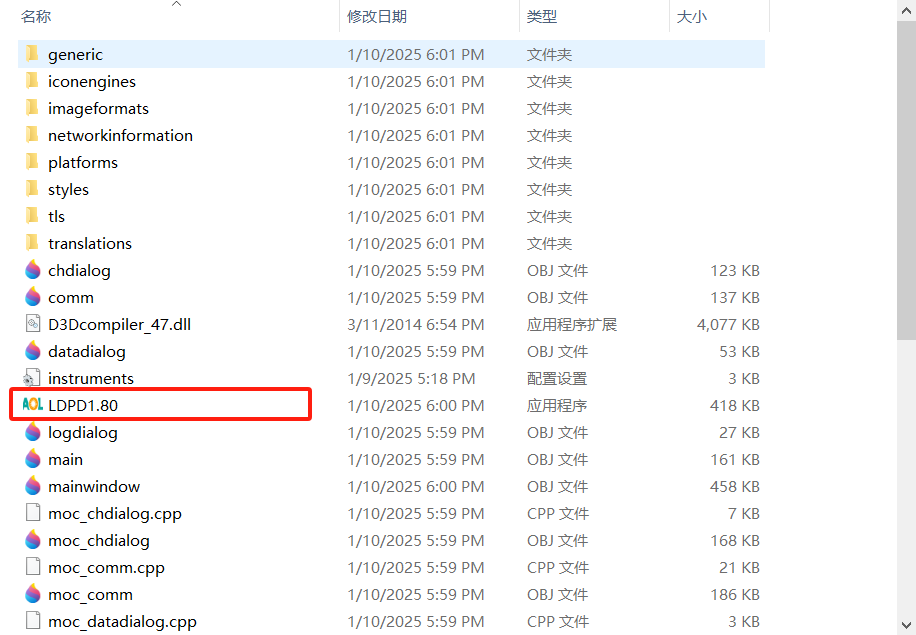The width and height of the screenshot is (916, 635).
Task: Sort by 类型 column header
Action: tap(542, 17)
